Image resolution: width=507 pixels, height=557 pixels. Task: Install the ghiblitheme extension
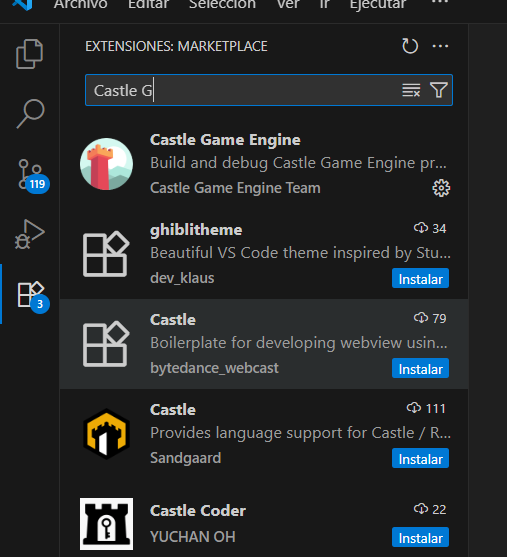[420, 278]
